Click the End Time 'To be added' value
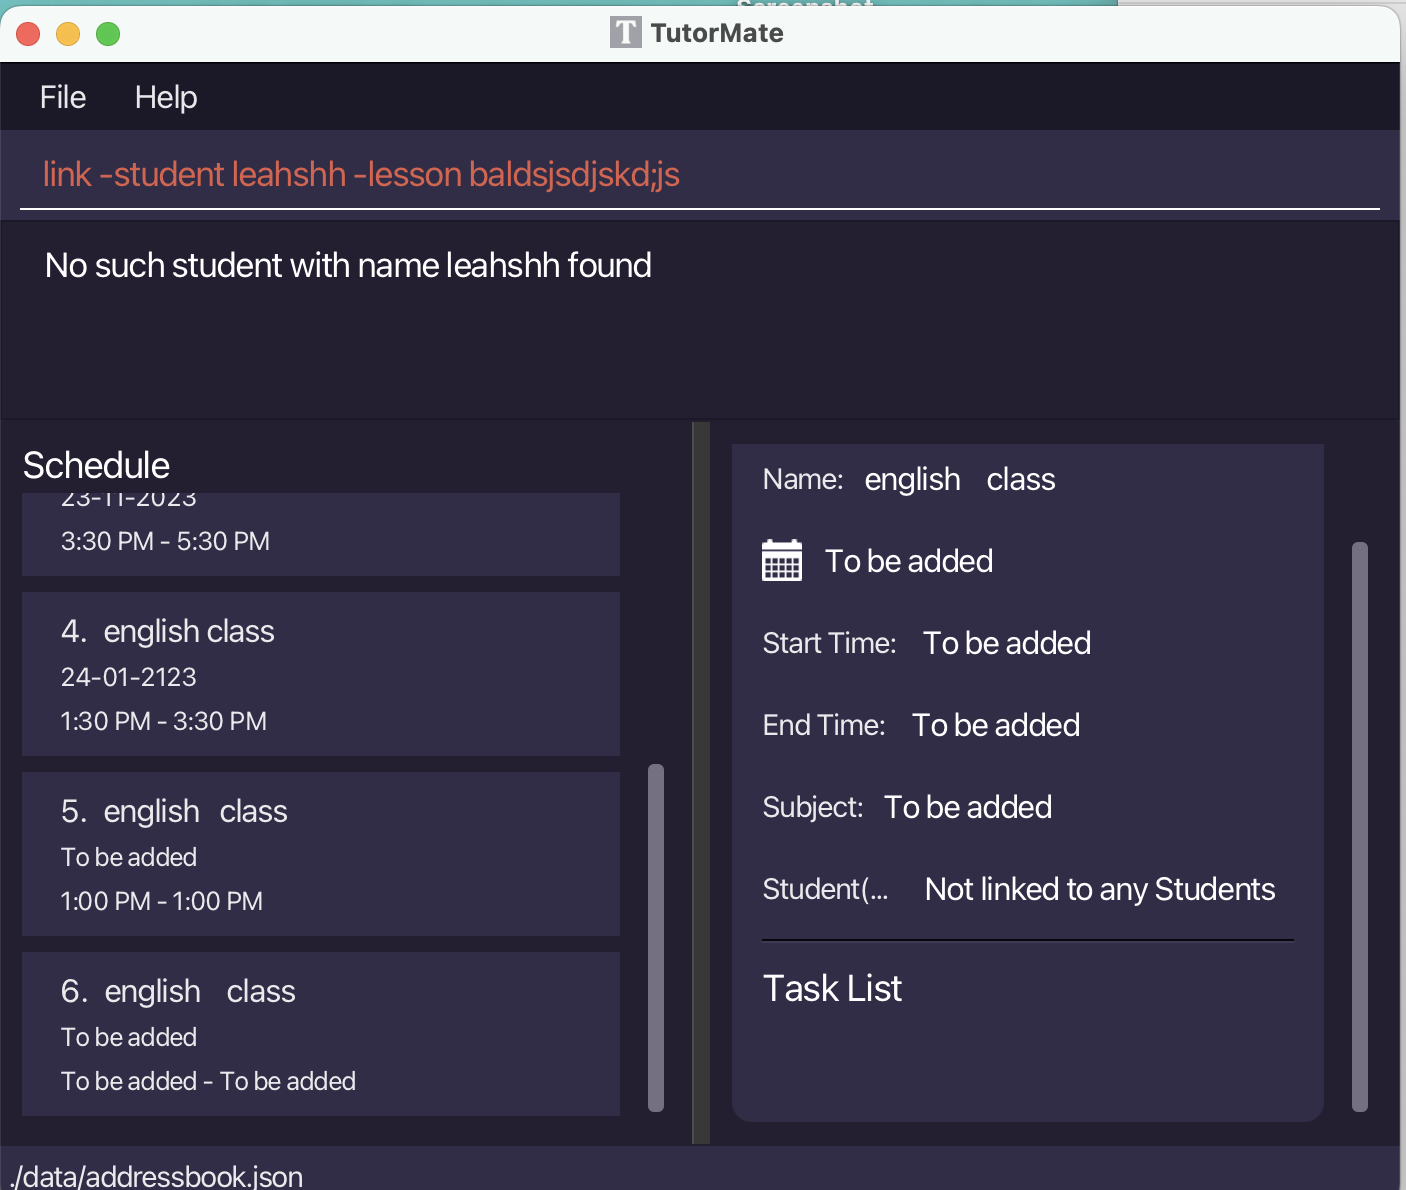Screen dimensions: 1406x1190 (x=996, y=725)
